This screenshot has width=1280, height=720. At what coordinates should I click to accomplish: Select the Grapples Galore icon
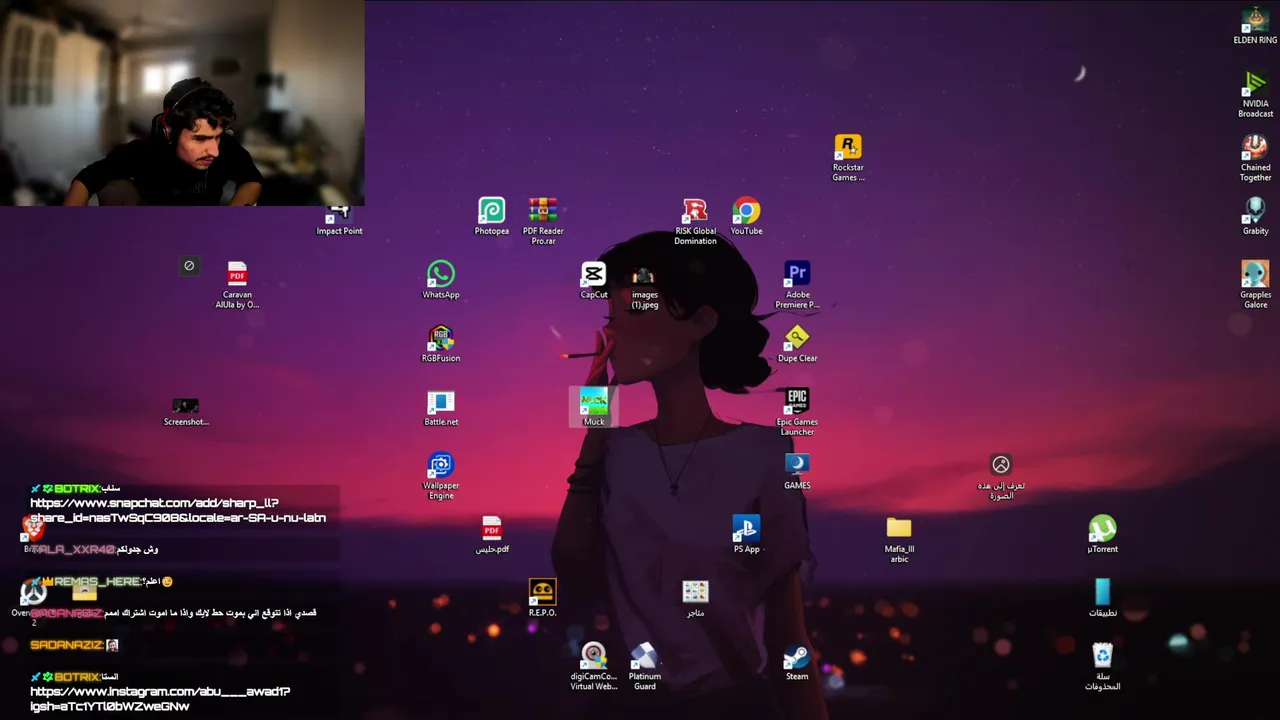(1255, 285)
